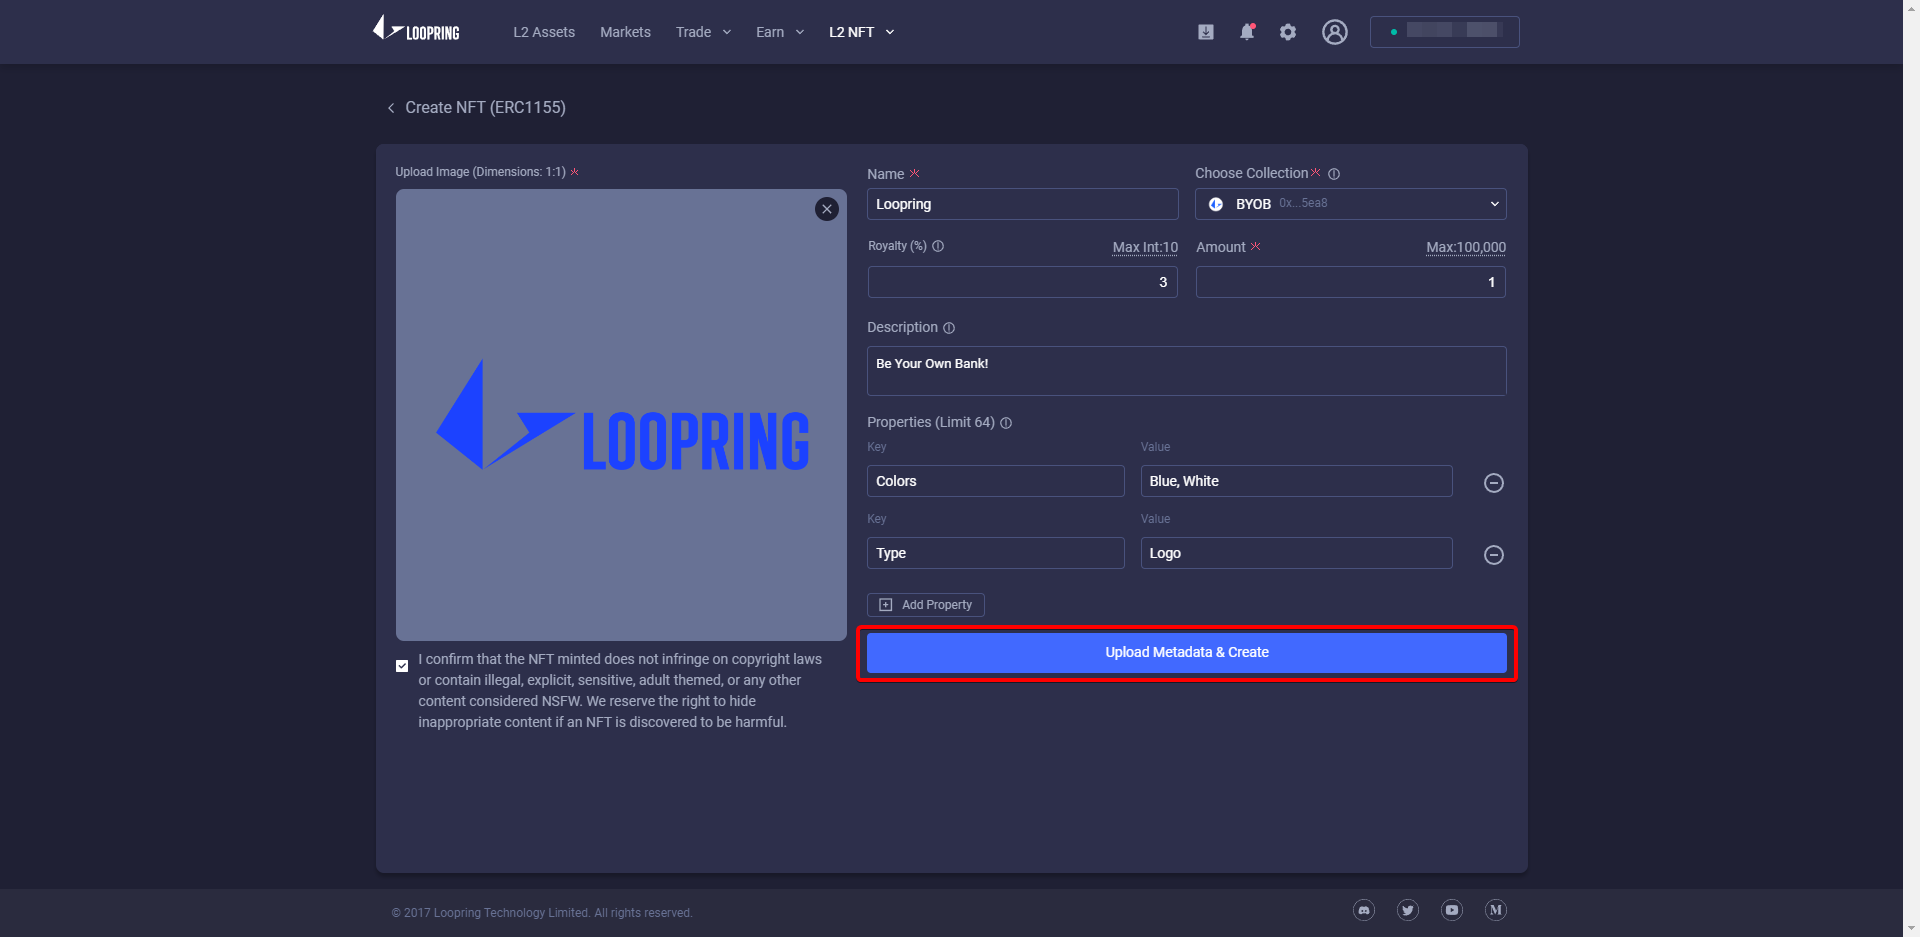Click the copyright footer text
Screen dimensions: 1920x937
click(542, 913)
